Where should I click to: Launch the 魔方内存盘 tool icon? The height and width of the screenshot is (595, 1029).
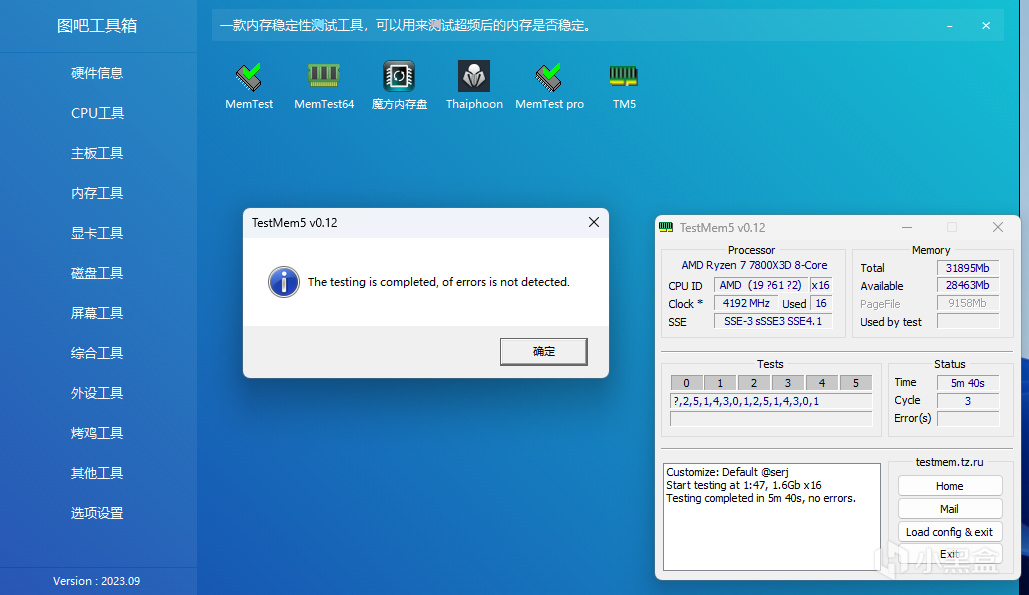tap(399, 76)
